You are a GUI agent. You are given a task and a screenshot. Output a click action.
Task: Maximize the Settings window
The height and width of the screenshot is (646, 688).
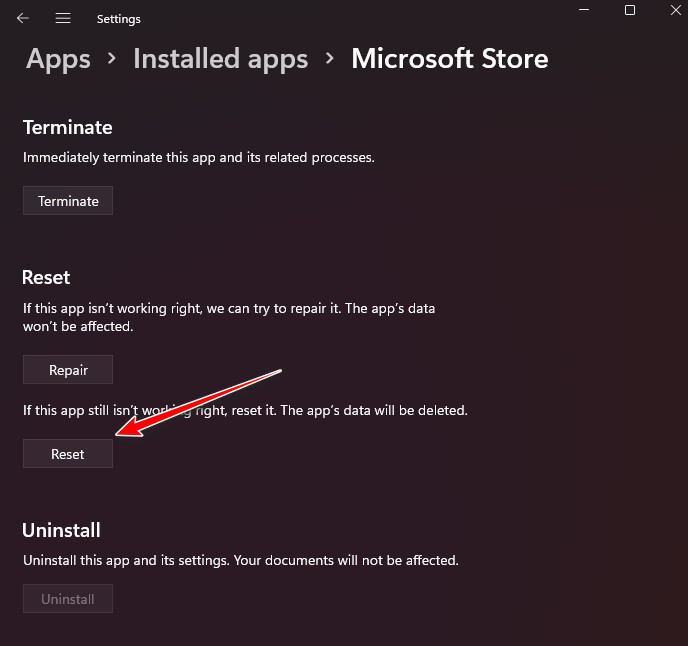coord(630,10)
